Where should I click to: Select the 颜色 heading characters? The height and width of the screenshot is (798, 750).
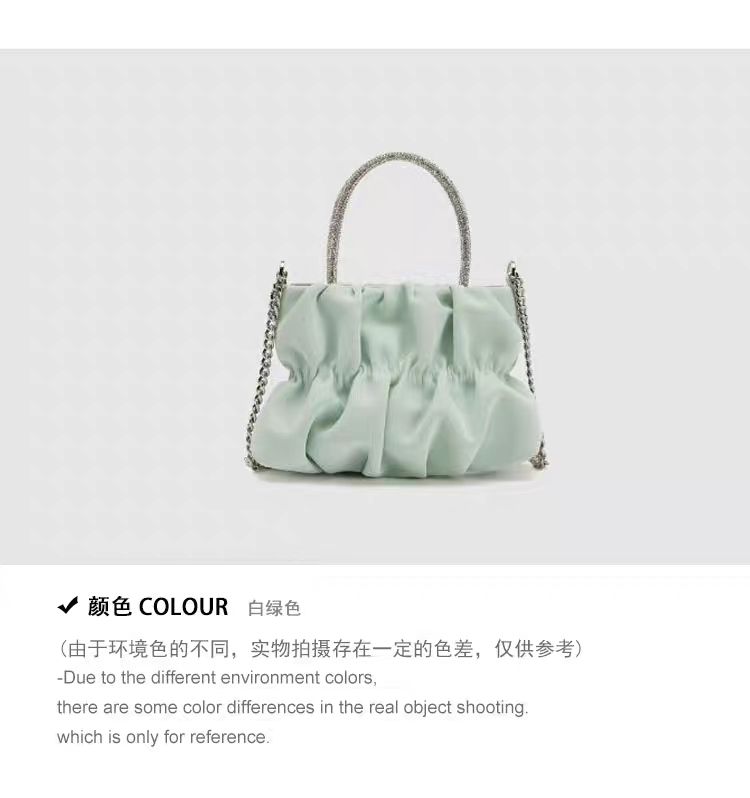coord(109,607)
